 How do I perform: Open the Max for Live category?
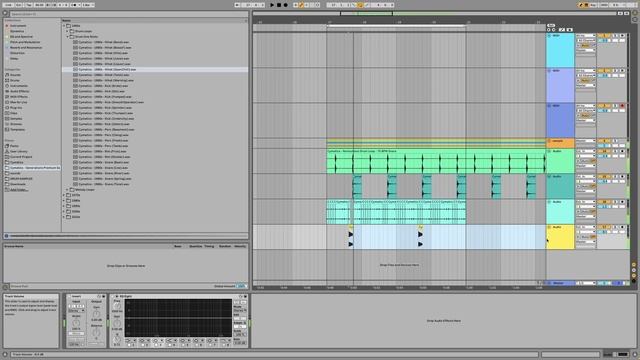coord(18,102)
